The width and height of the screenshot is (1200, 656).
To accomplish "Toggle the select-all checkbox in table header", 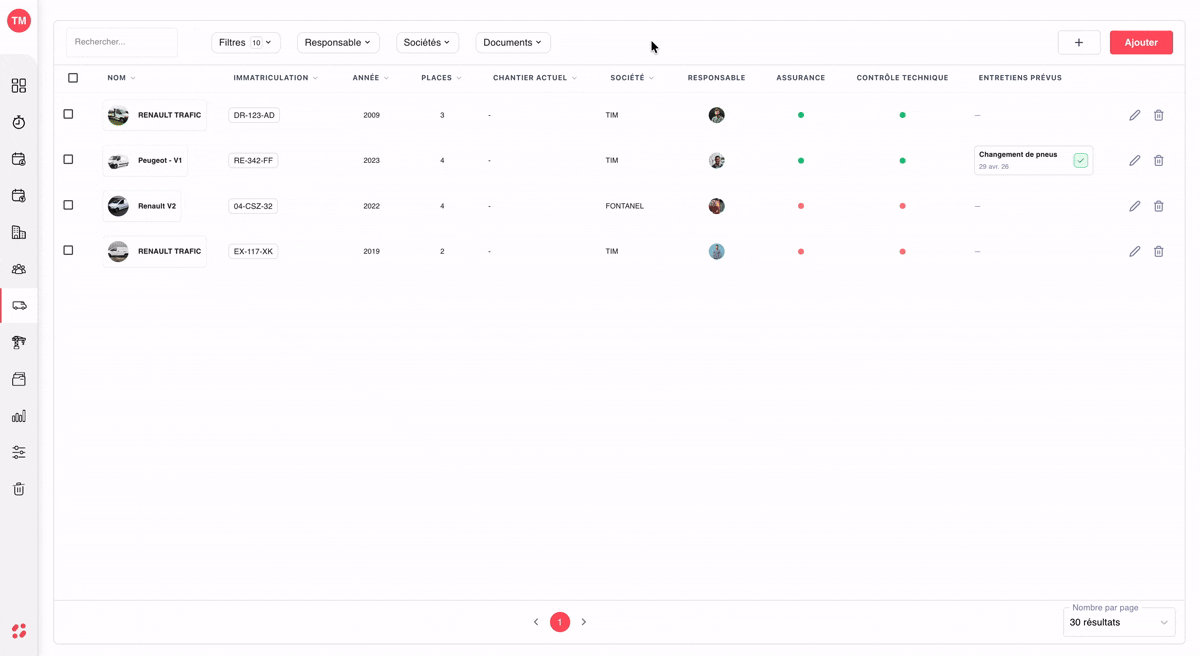I will (x=73, y=78).
